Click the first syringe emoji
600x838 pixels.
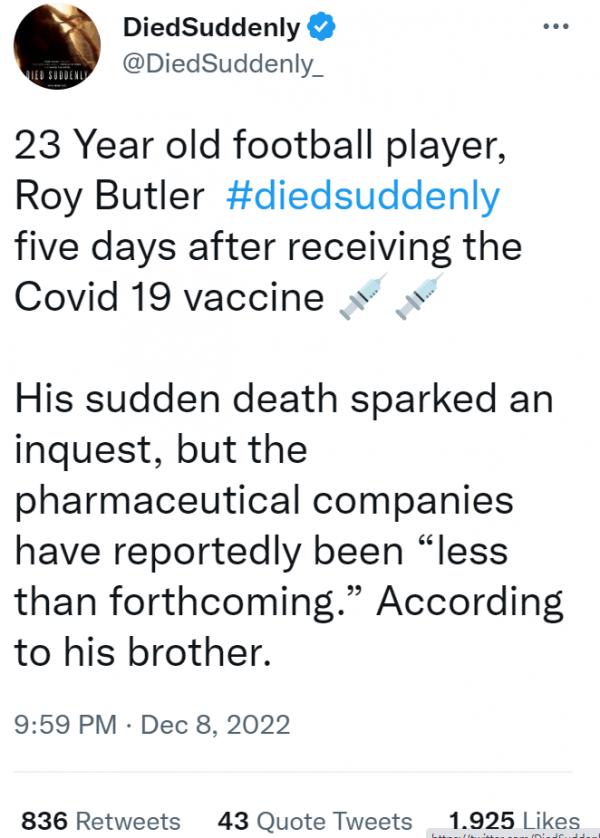coord(361,298)
